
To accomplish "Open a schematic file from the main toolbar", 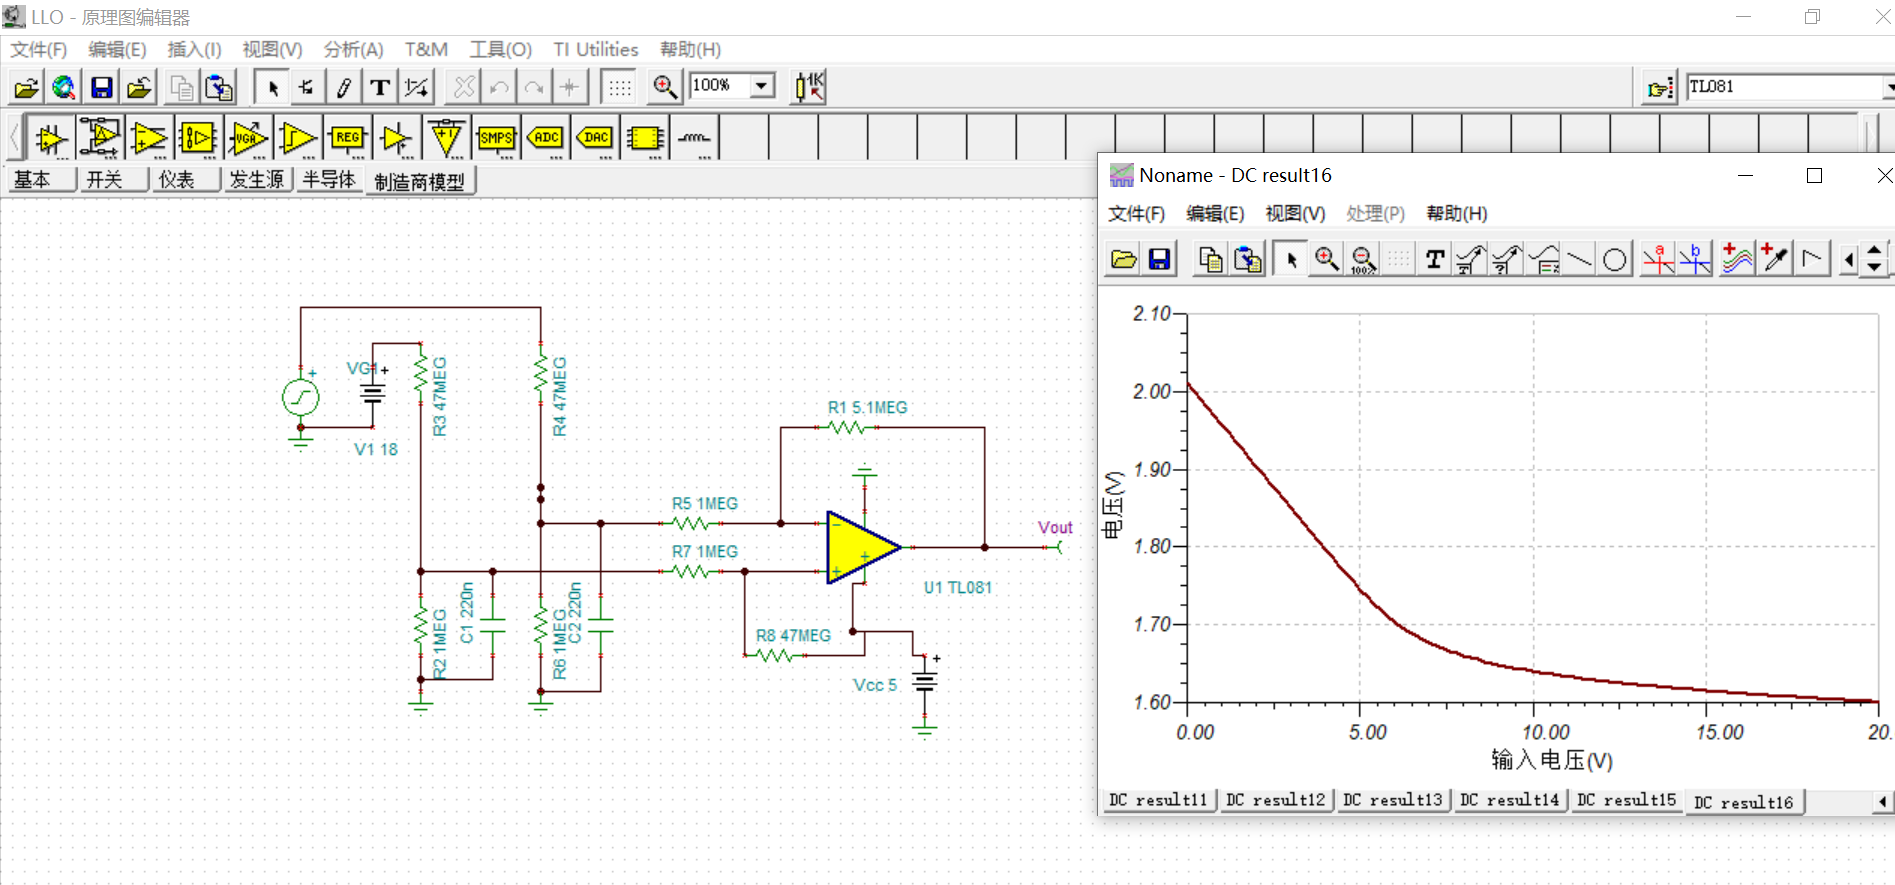I will click(27, 88).
